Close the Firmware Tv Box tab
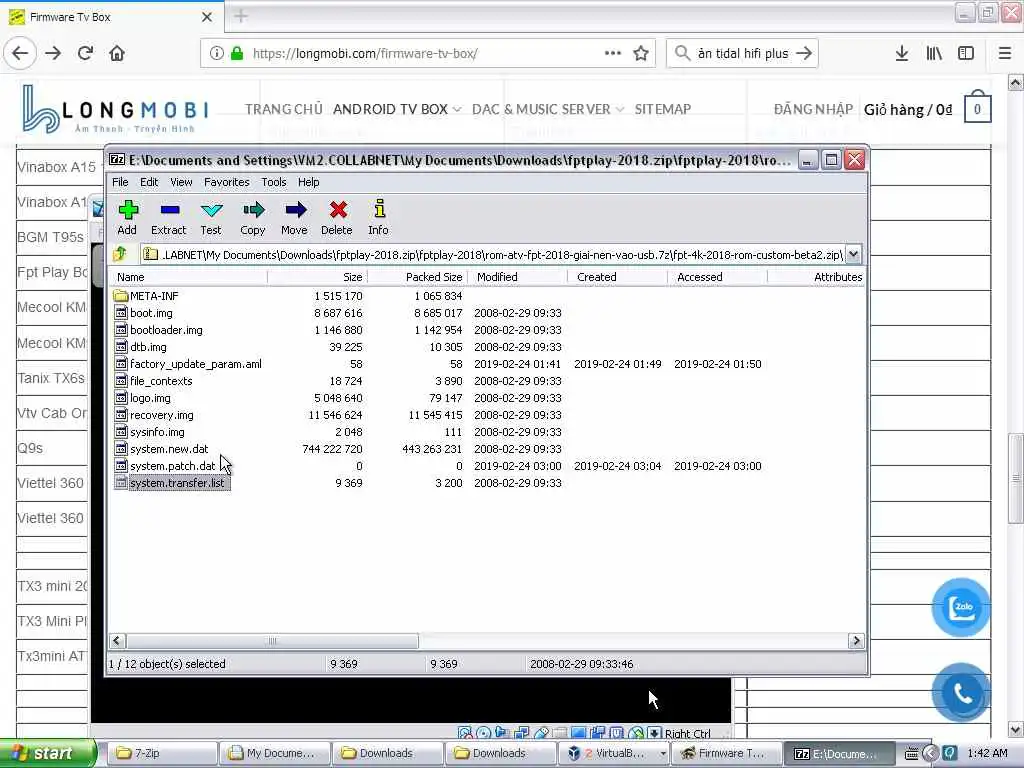The width and height of the screenshot is (1024, 768). point(207,17)
